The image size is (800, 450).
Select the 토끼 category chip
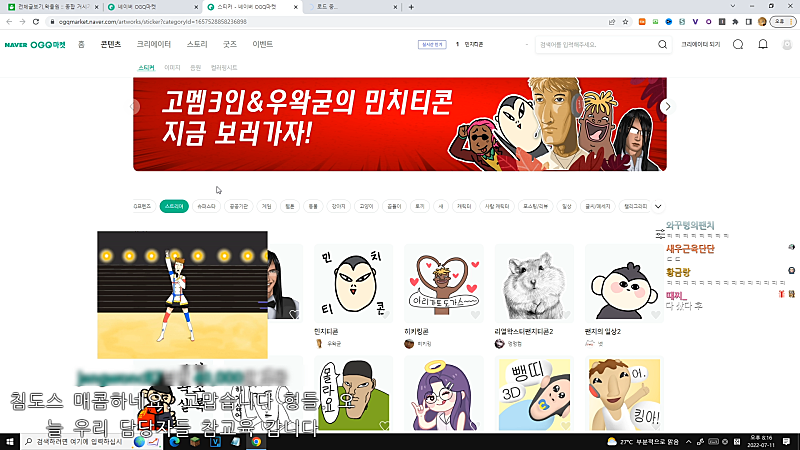[x=419, y=206]
